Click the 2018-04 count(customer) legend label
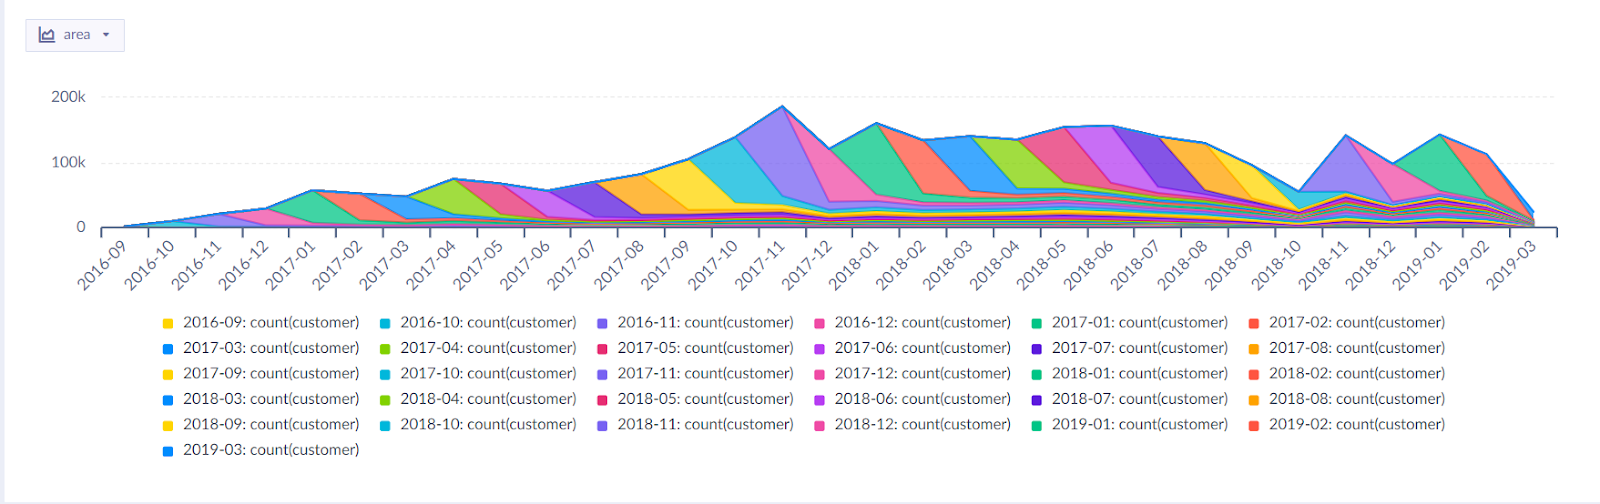 coord(489,399)
